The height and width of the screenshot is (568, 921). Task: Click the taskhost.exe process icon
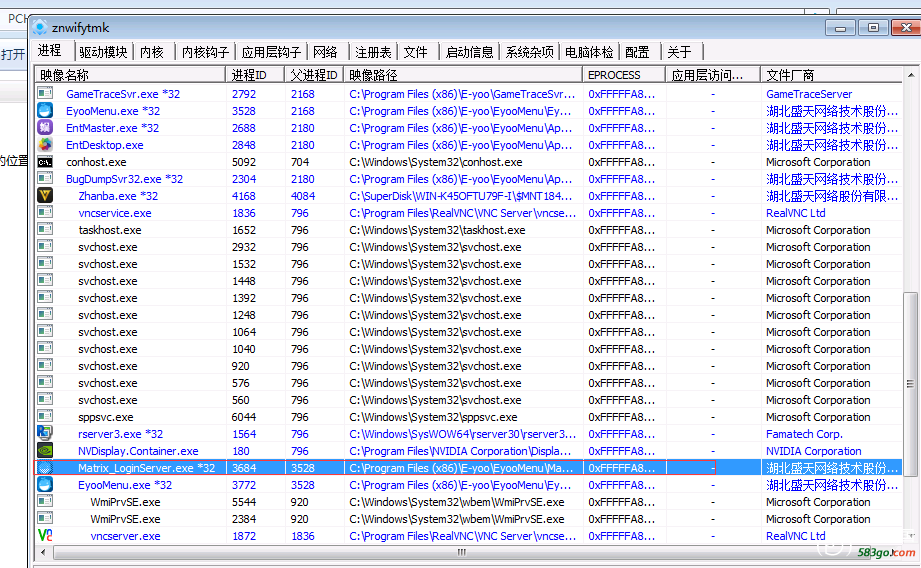[x=45, y=230]
